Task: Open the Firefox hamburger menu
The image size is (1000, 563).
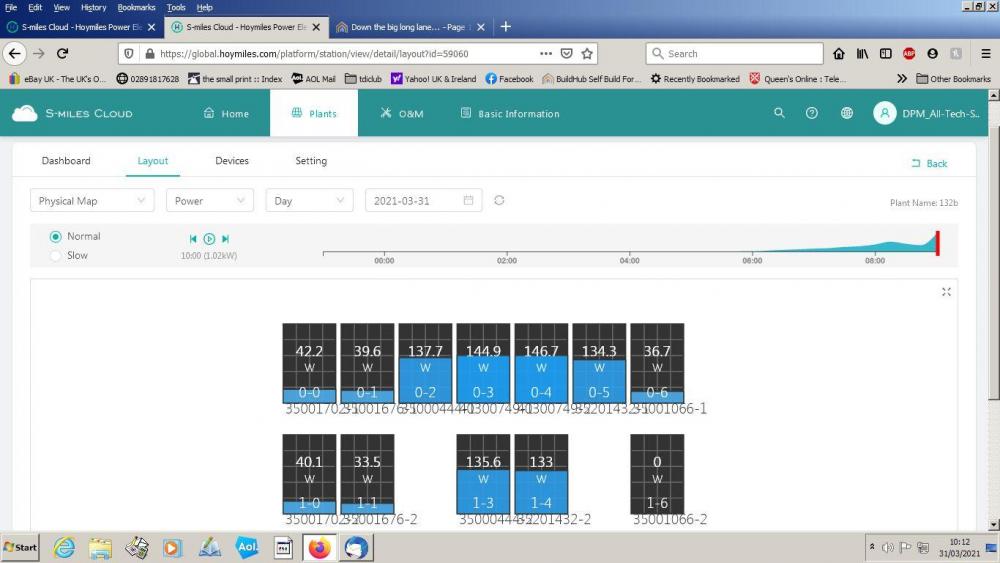Action: coord(985,54)
